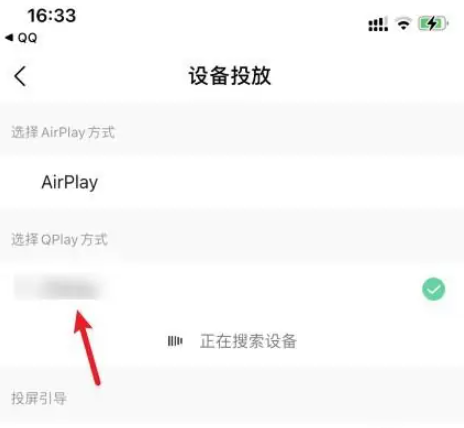The image size is (464, 428).
Task: Click the red arrow annotation
Action: point(86,347)
